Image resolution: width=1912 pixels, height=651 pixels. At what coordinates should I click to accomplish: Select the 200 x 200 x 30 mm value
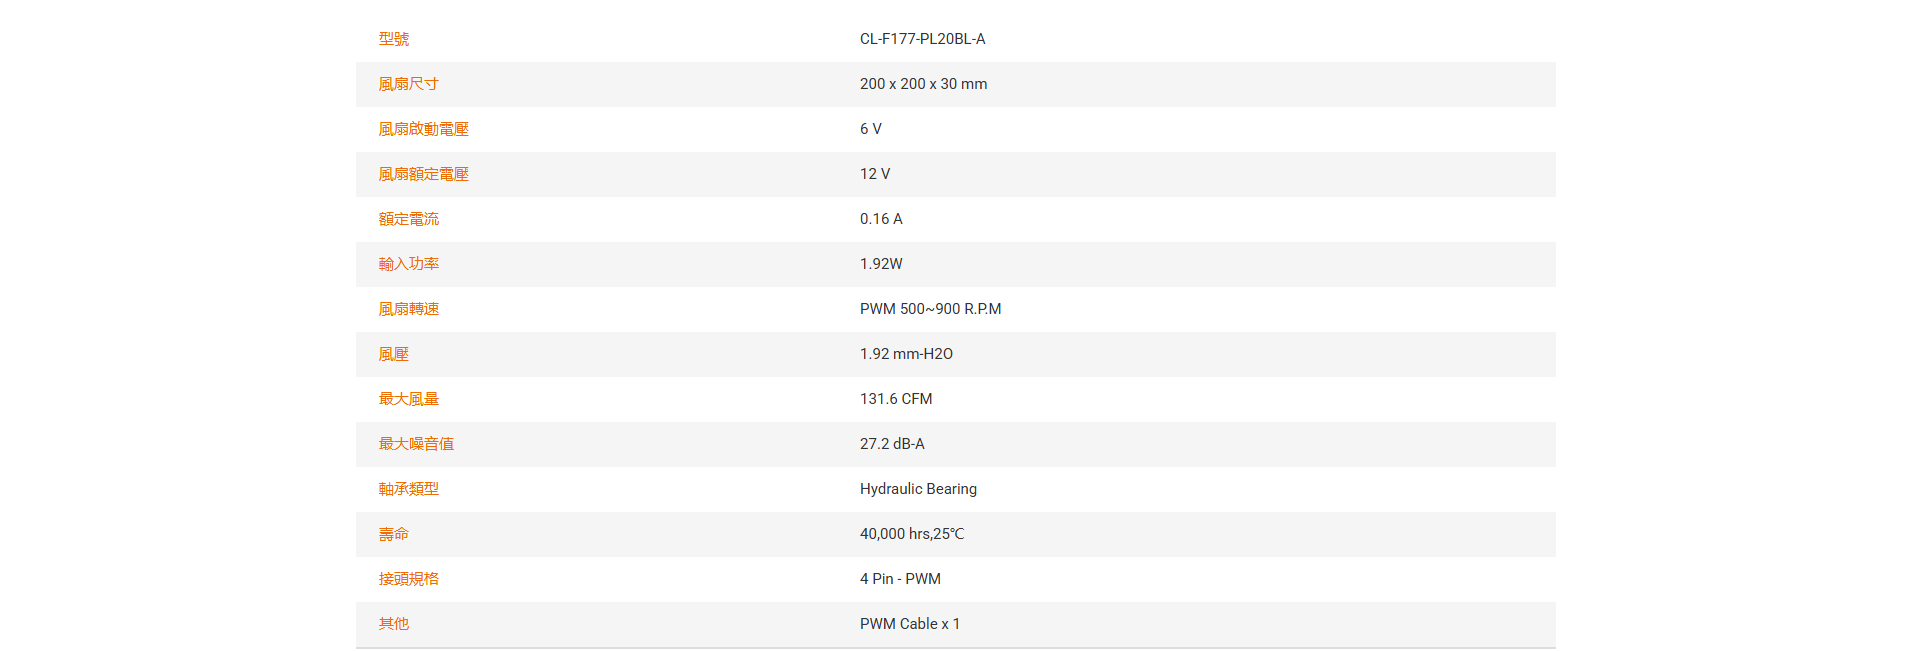(x=923, y=84)
